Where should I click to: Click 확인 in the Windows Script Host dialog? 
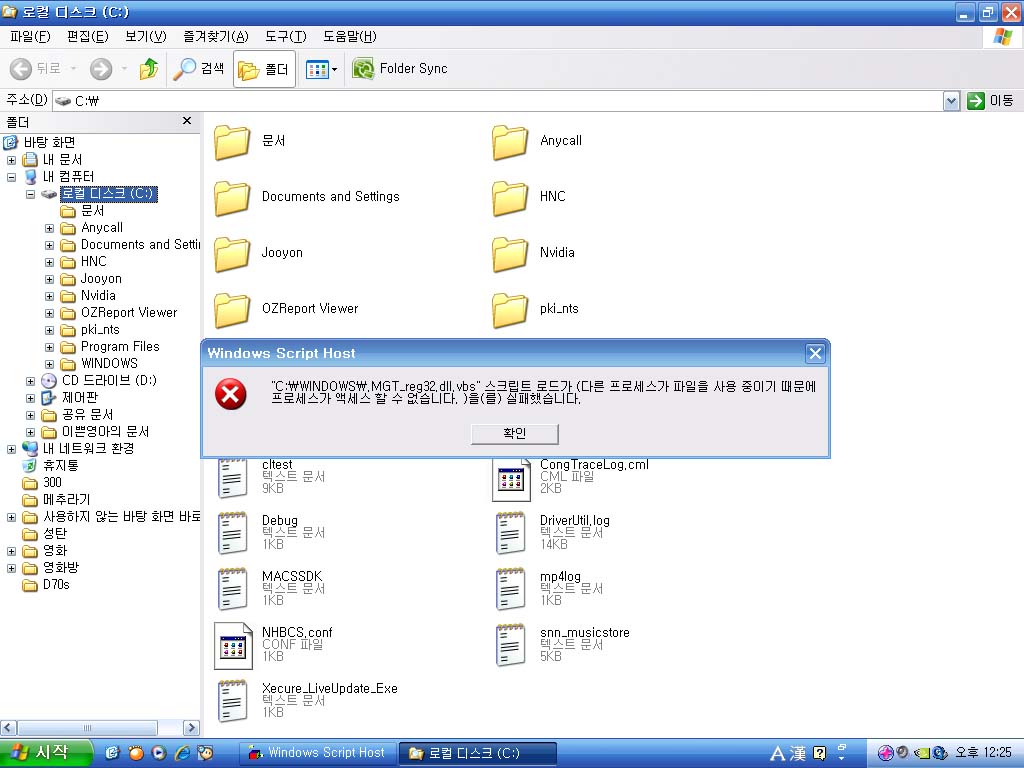click(515, 434)
